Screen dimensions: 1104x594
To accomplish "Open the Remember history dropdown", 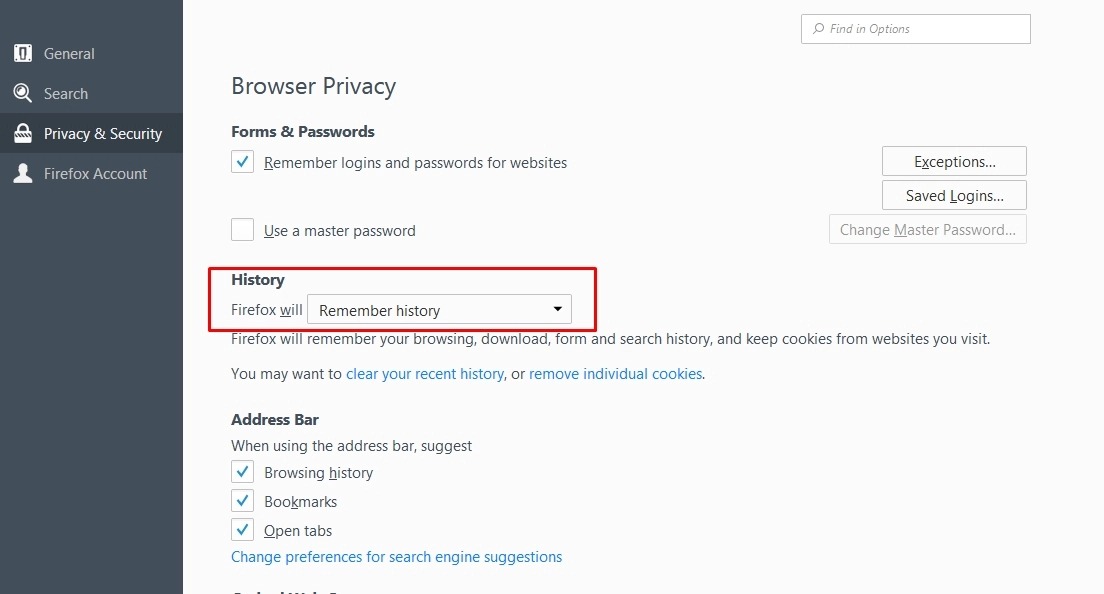I will (439, 310).
